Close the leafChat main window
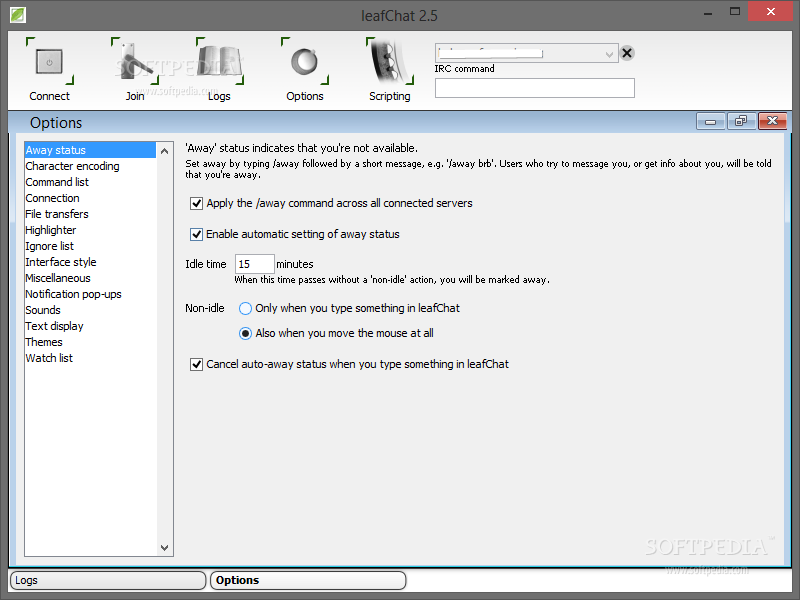Viewport: 800px width, 600px height. pyautogui.click(x=771, y=11)
